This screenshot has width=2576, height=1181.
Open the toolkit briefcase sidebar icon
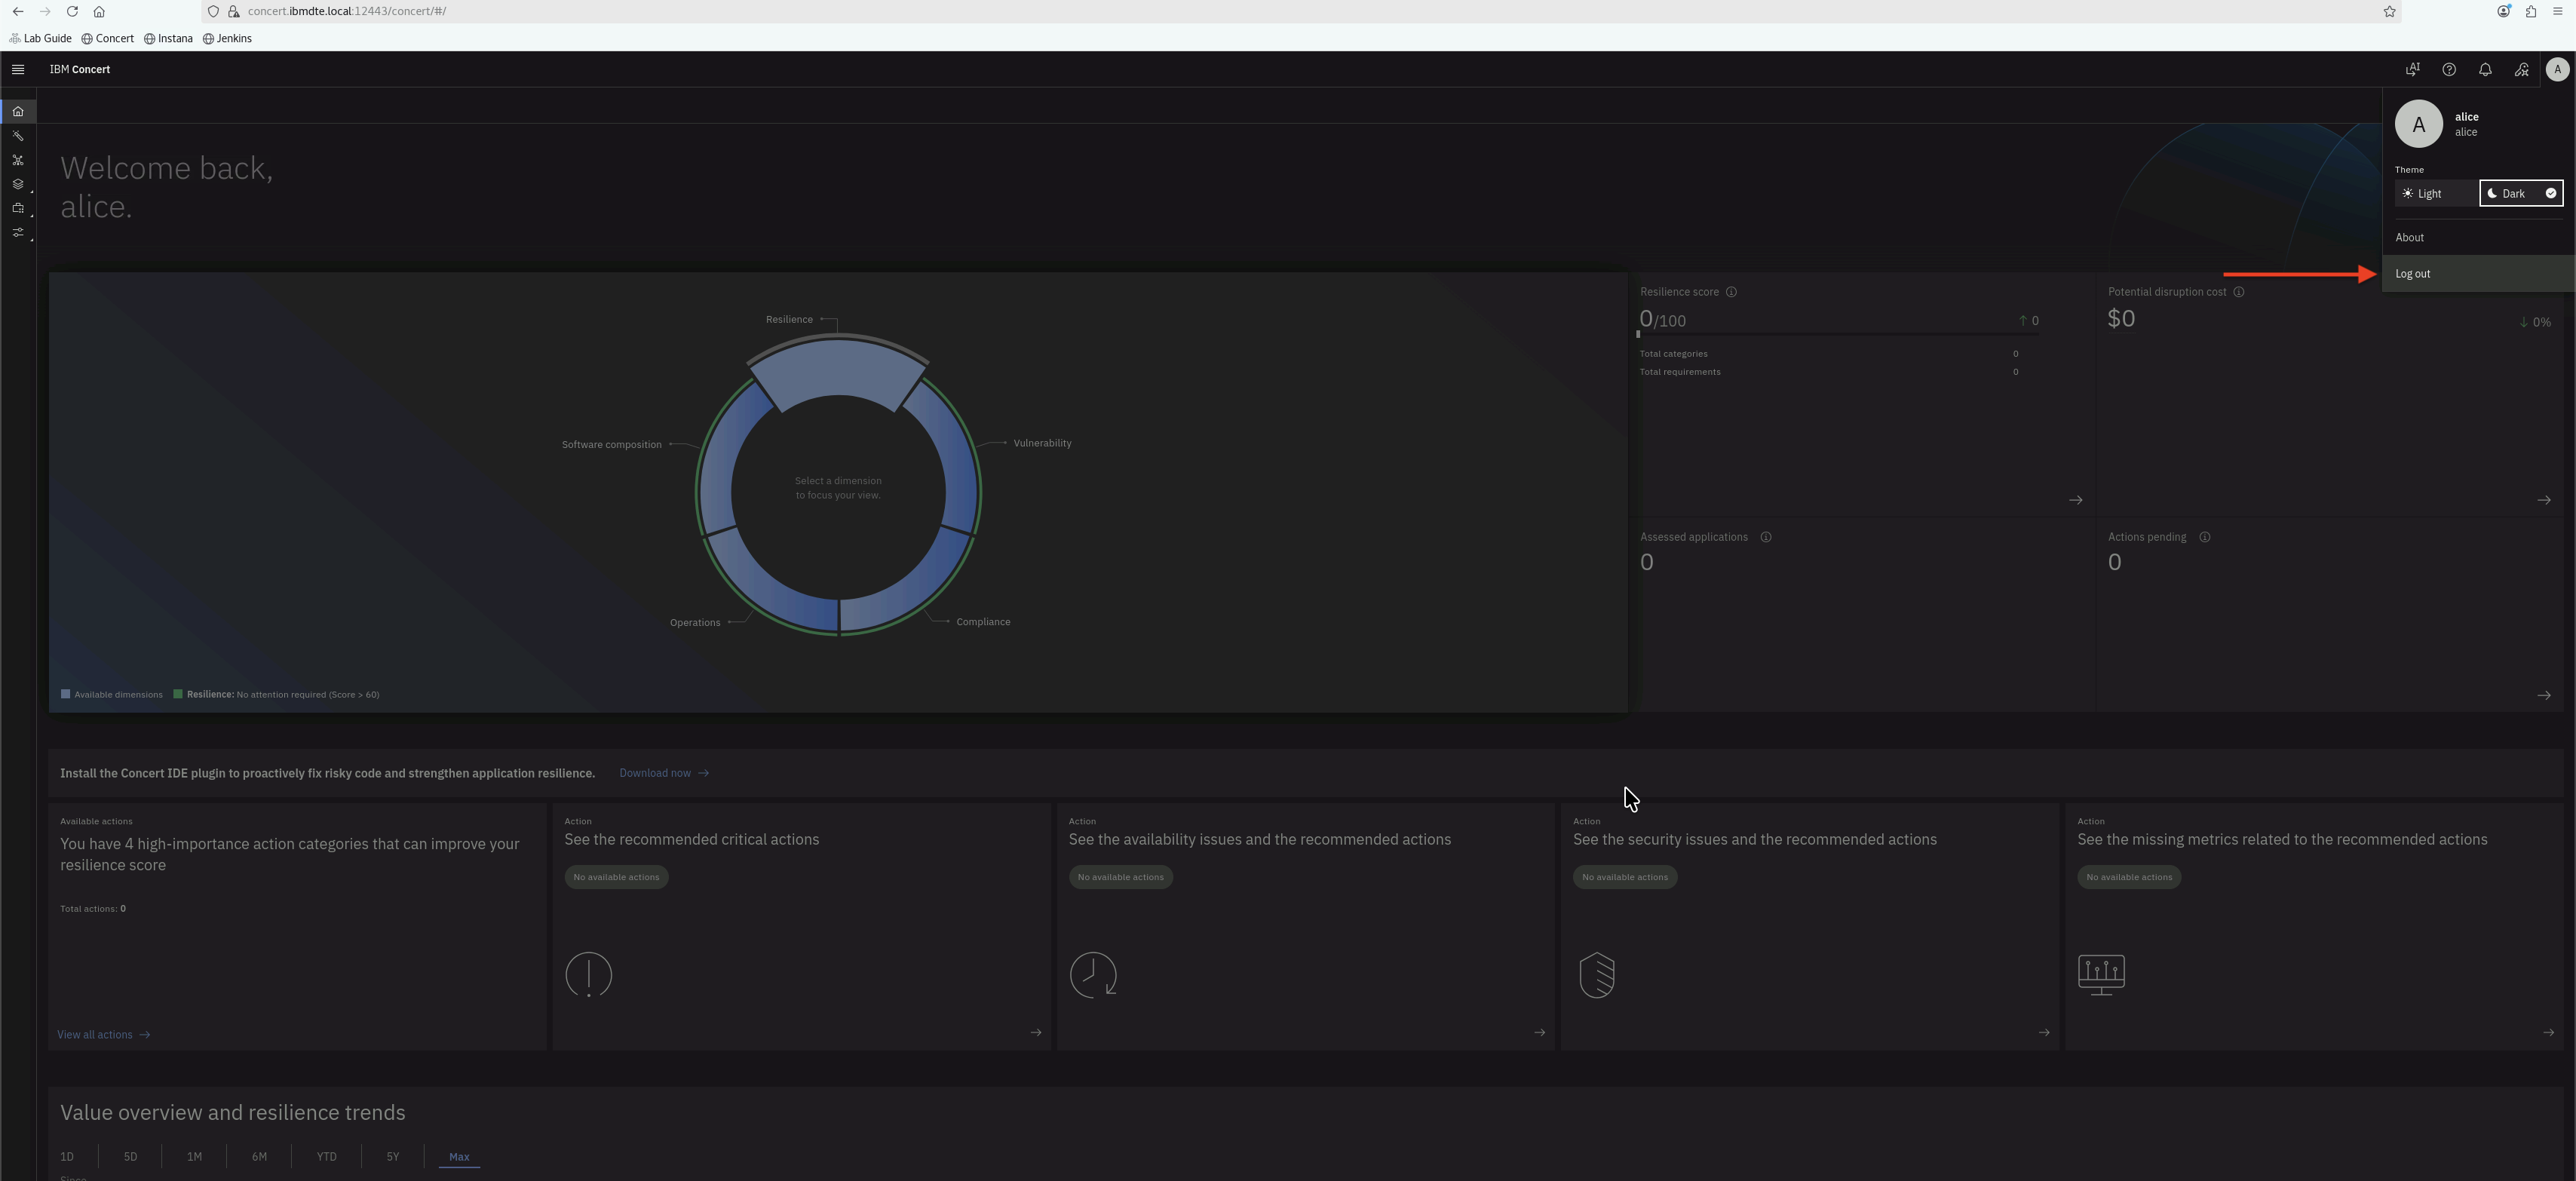pyautogui.click(x=18, y=208)
